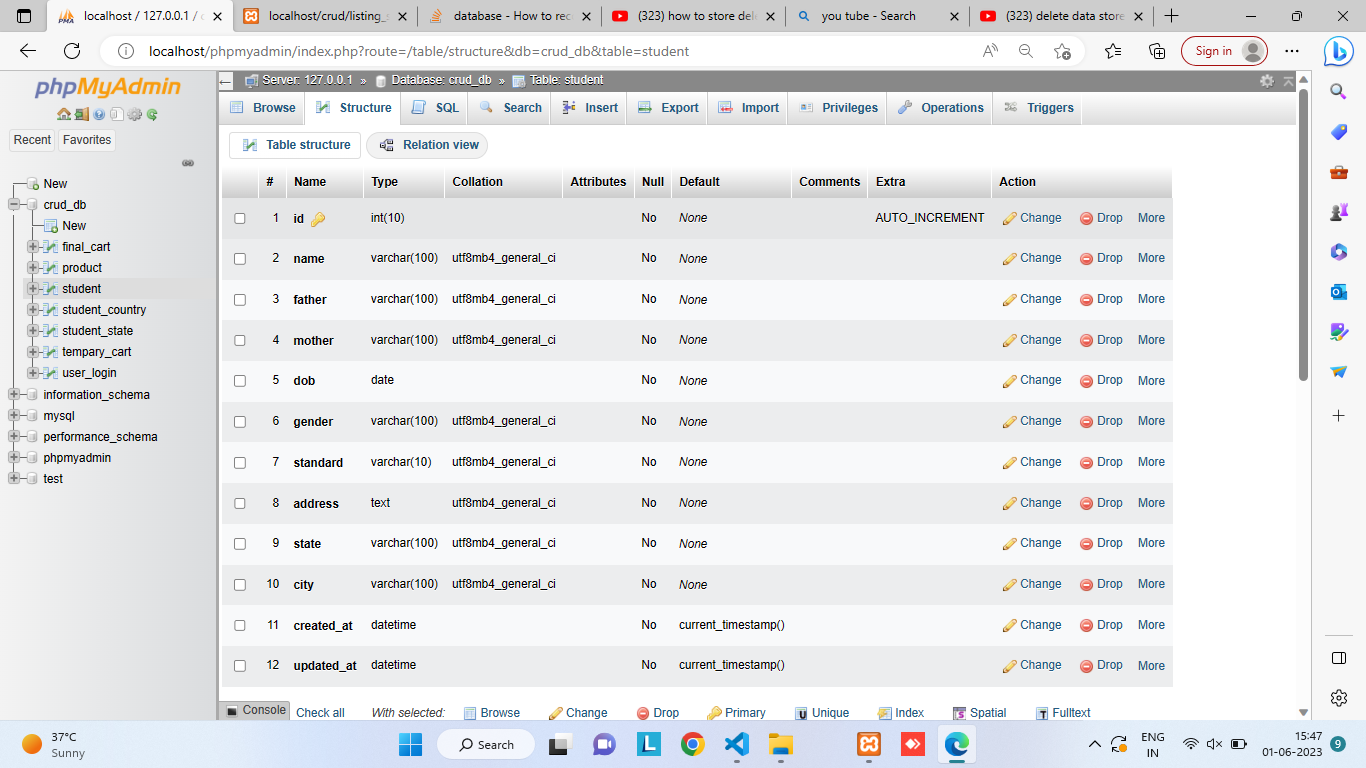This screenshot has height=768, width=1366.
Task: Open More dropdown for created_at column
Action: click(x=1151, y=625)
